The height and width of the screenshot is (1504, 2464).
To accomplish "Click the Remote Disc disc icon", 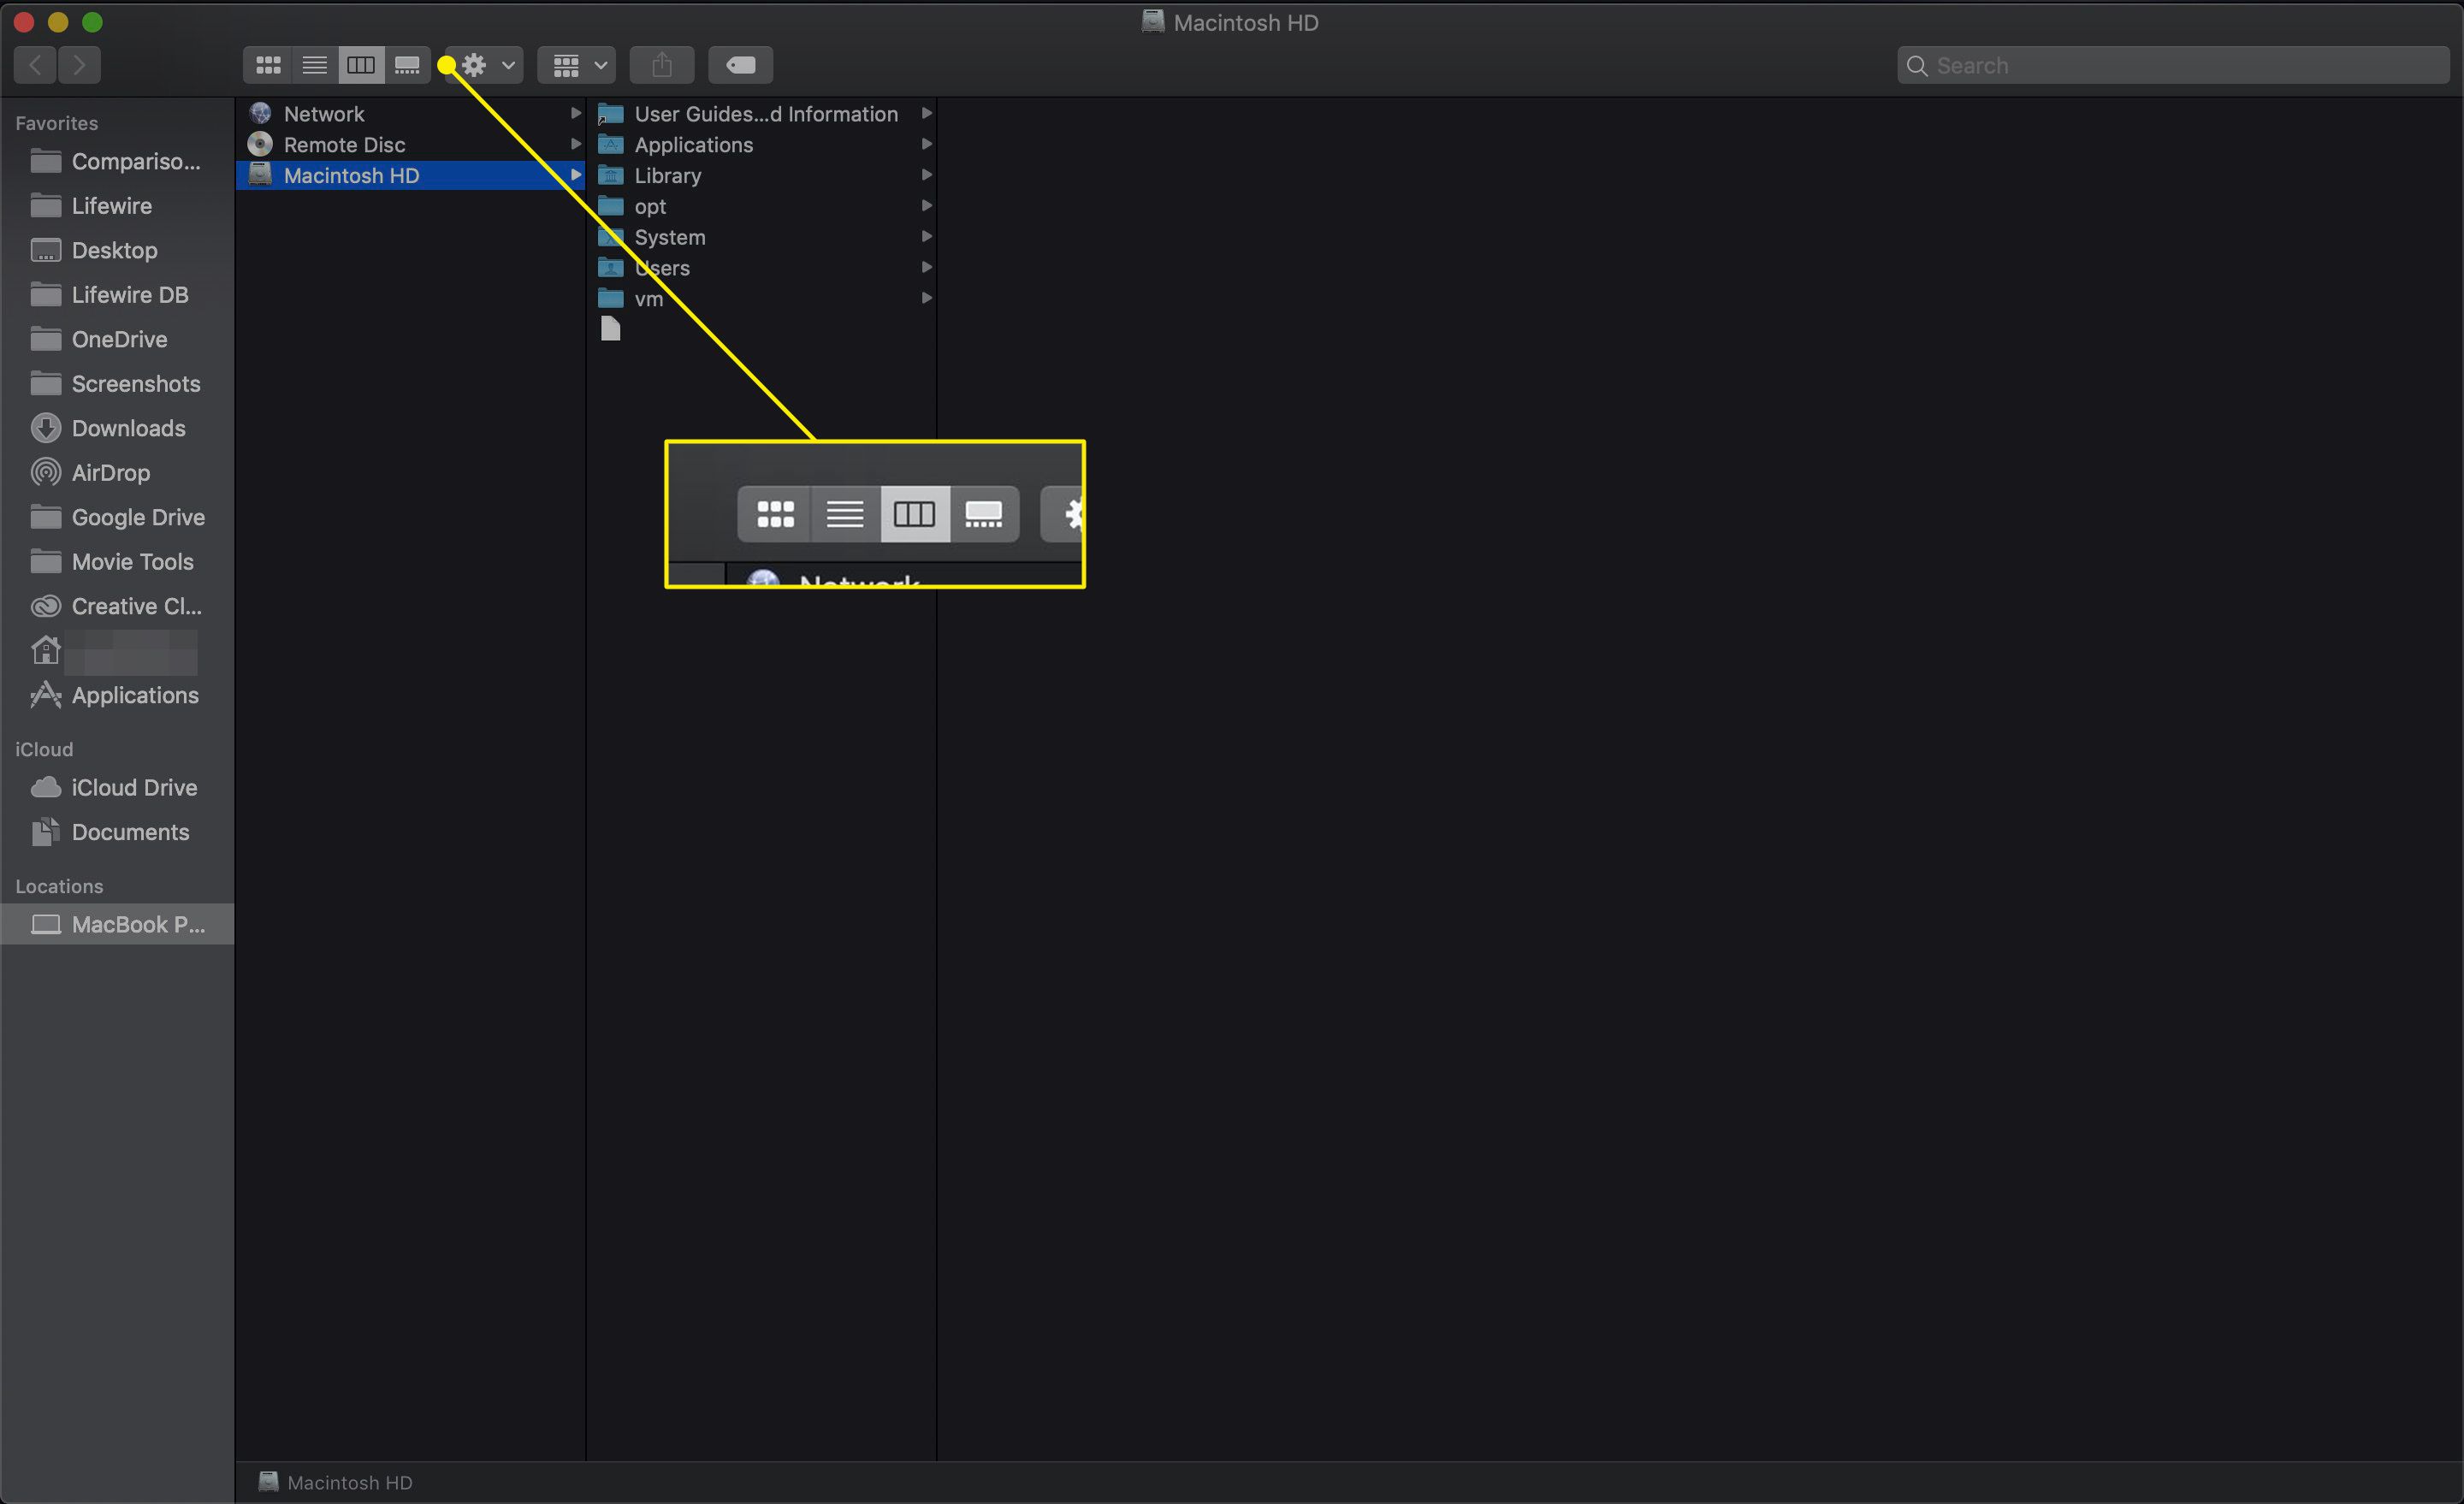I will coord(260,144).
